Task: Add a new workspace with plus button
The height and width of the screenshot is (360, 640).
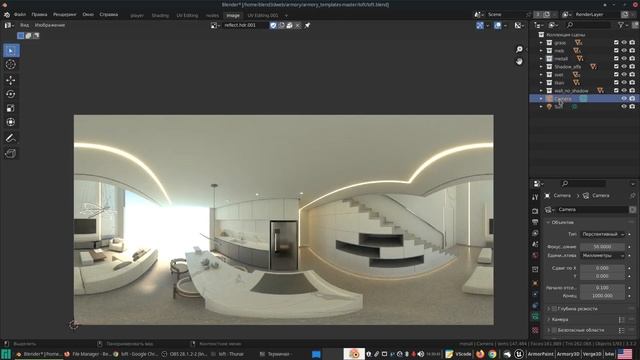Action: (x=286, y=16)
